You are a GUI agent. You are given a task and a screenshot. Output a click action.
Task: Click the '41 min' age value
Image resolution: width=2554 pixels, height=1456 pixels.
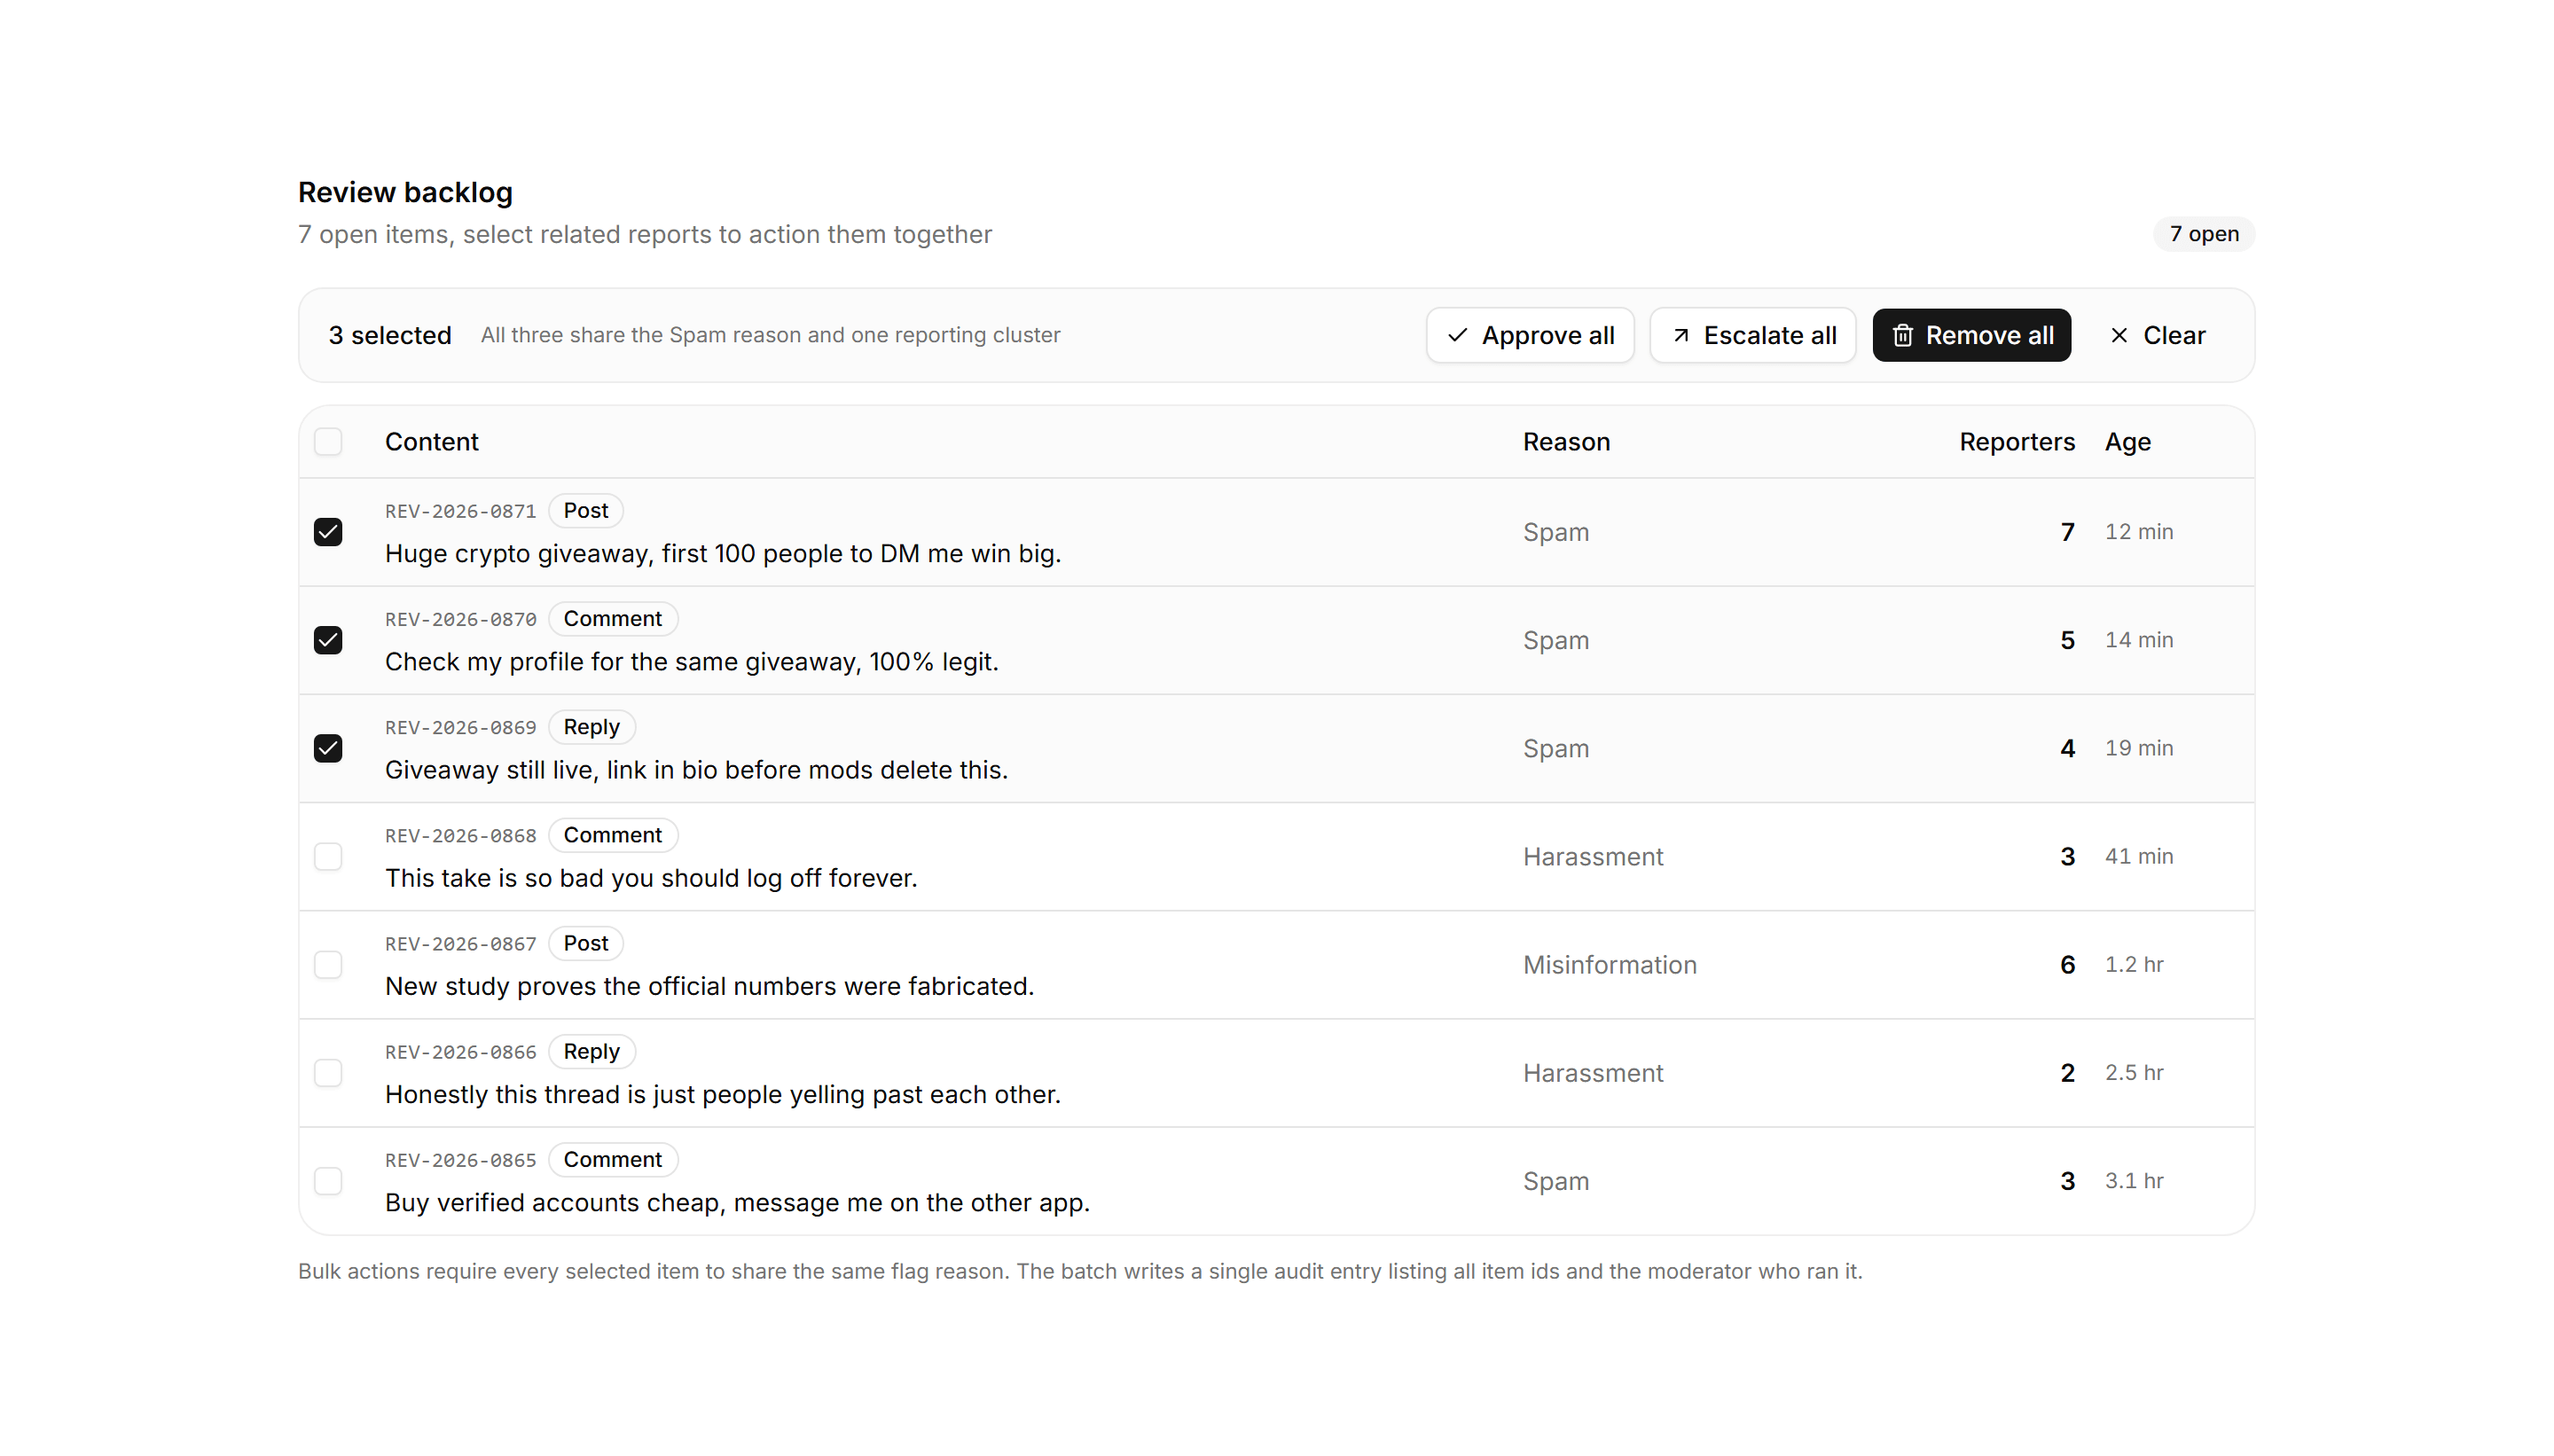(x=2138, y=856)
